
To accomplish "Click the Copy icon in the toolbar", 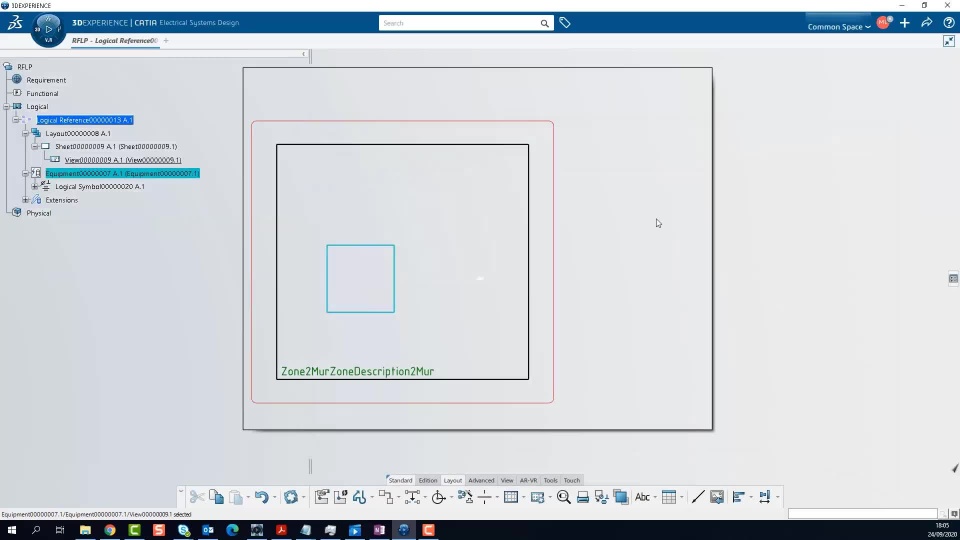I will pos(216,497).
